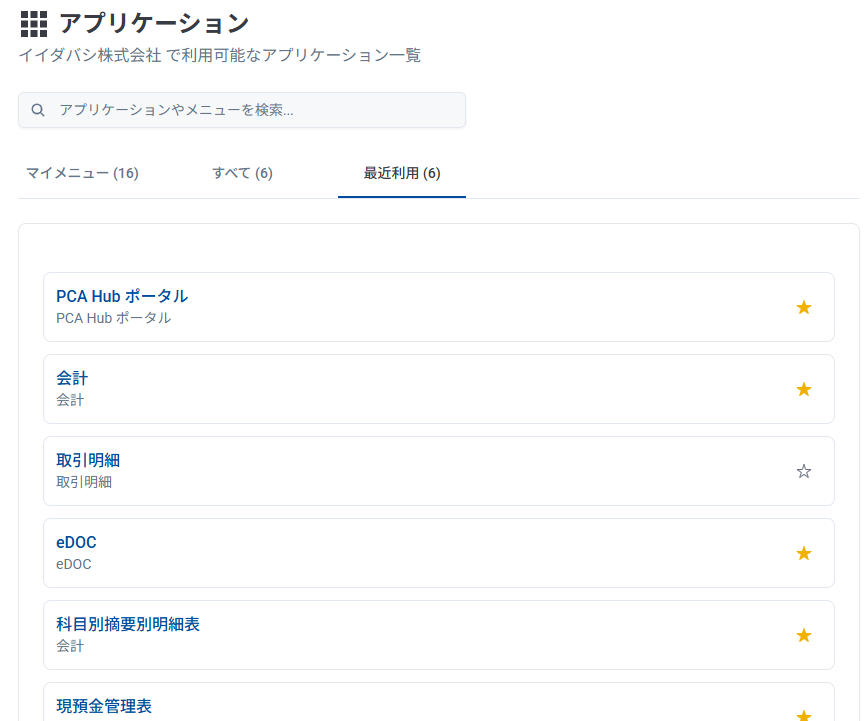Open the すべて (6) tab
The height and width of the screenshot is (721, 865).
(x=242, y=173)
